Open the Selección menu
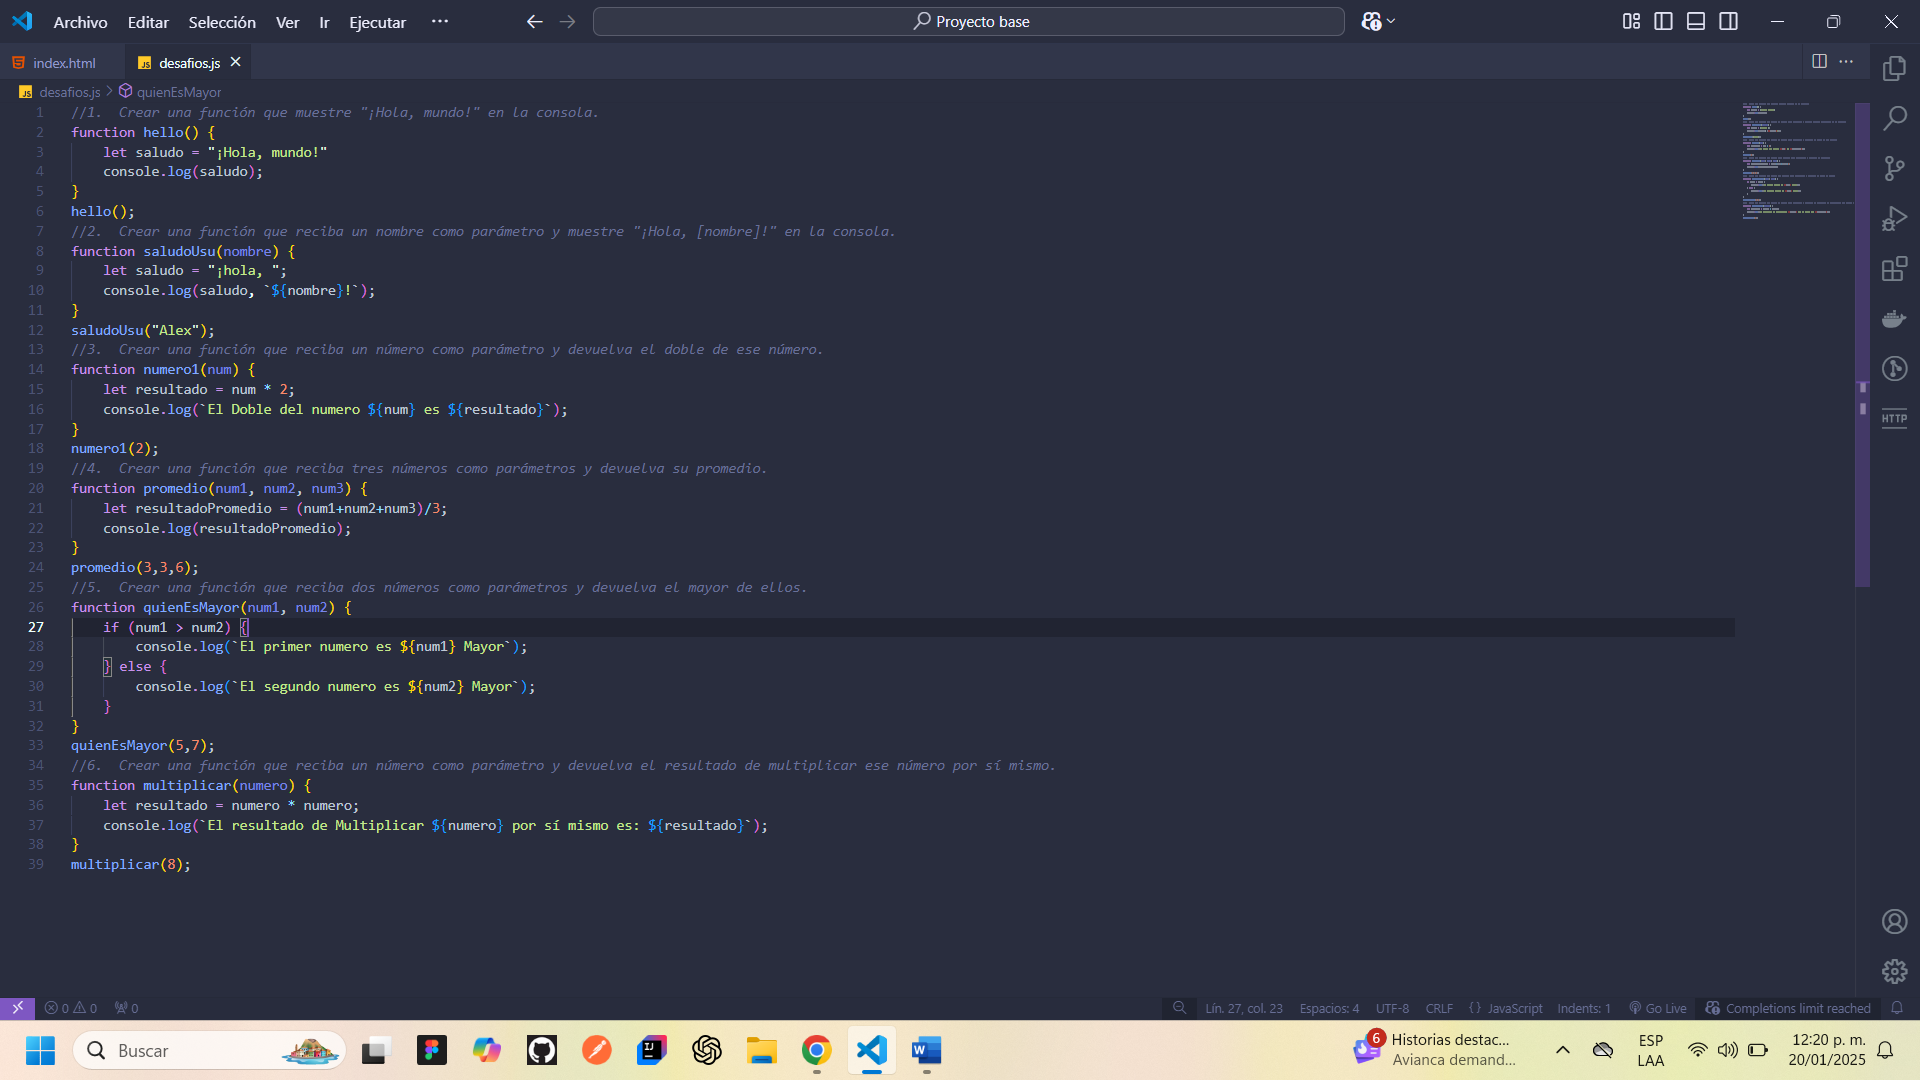1920x1080 pixels. (222, 22)
